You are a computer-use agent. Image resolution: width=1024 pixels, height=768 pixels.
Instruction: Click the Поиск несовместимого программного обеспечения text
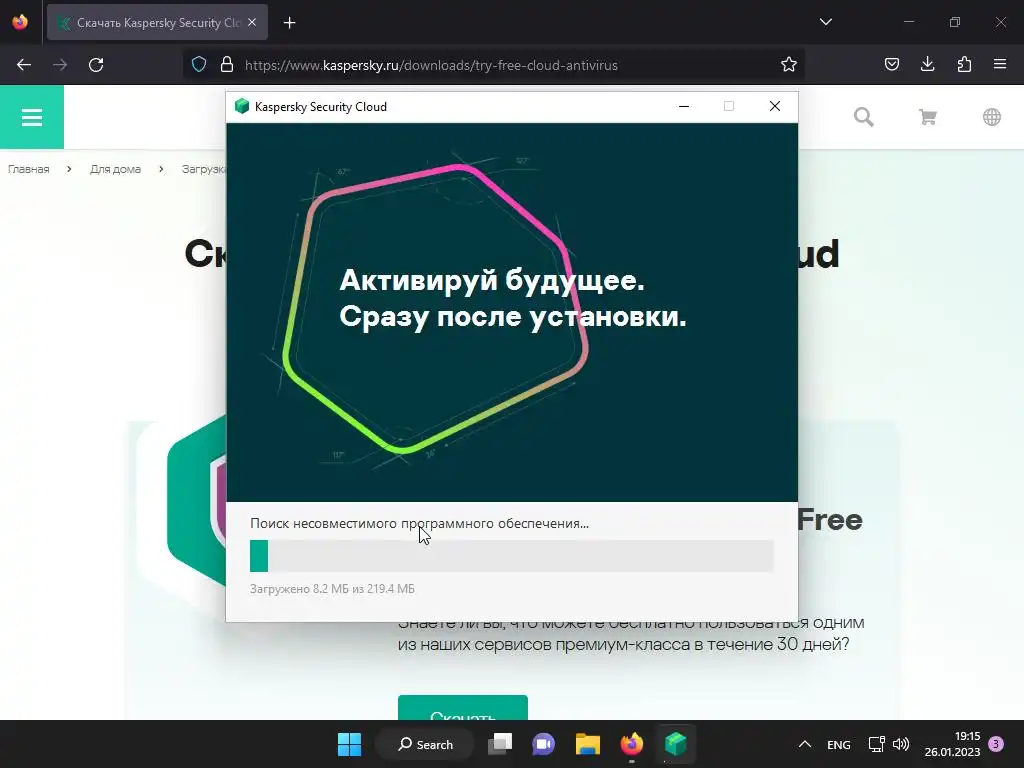(419, 523)
